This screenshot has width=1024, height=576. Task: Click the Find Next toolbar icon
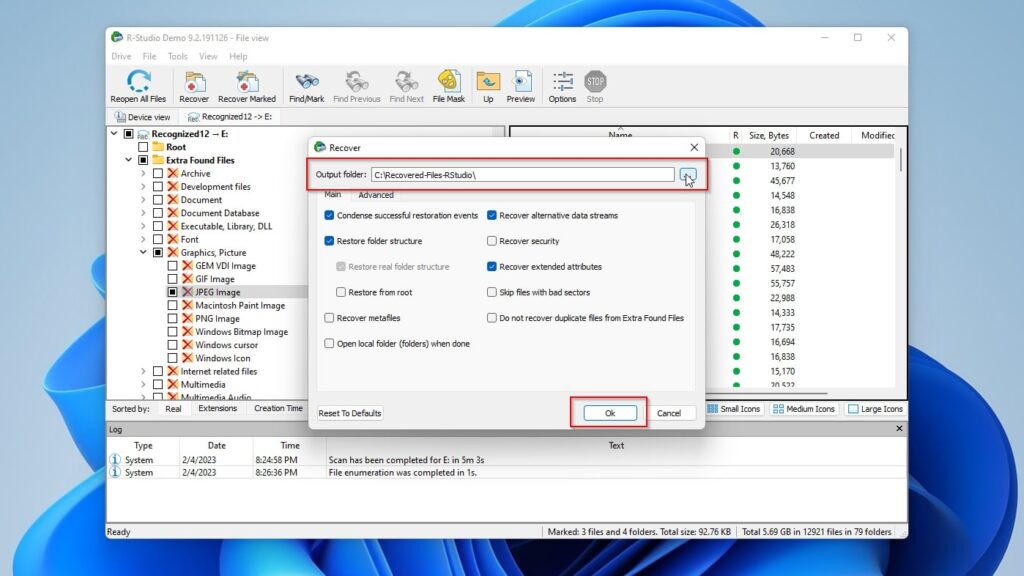pyautogui.click(x=406, y=82)
